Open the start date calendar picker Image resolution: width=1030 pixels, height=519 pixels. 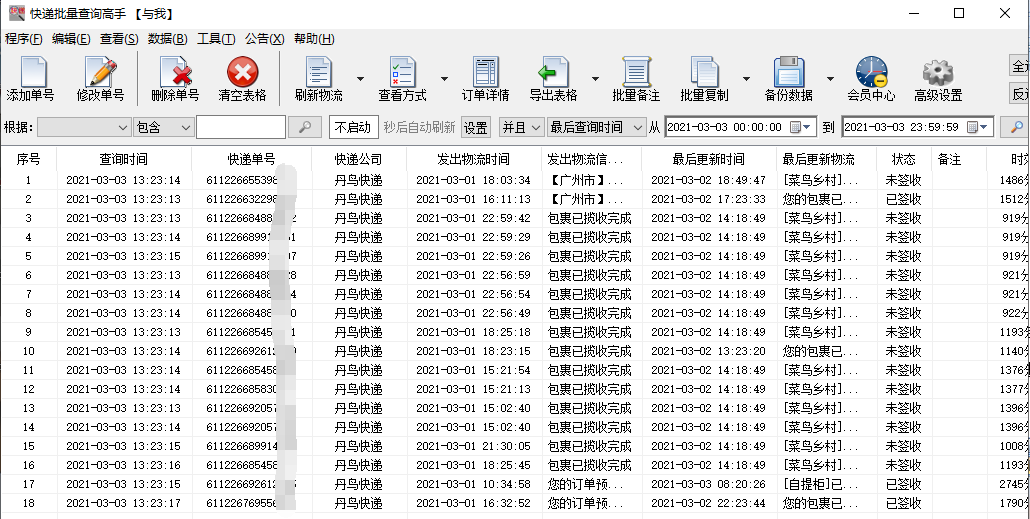pyautogui.click(x=796, y=127)
